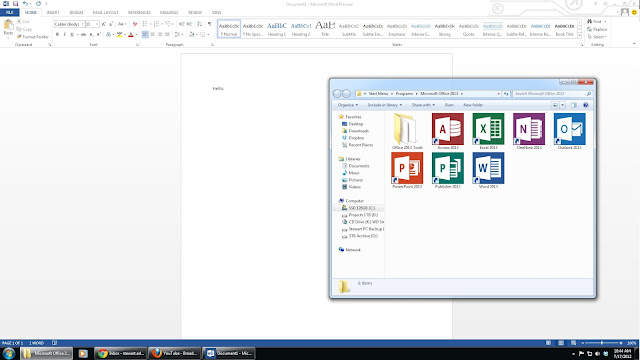This screenshot has height=360, width=640.
Task: Toggle Strikethrough formatting
Action: click(x=83, y=35)
